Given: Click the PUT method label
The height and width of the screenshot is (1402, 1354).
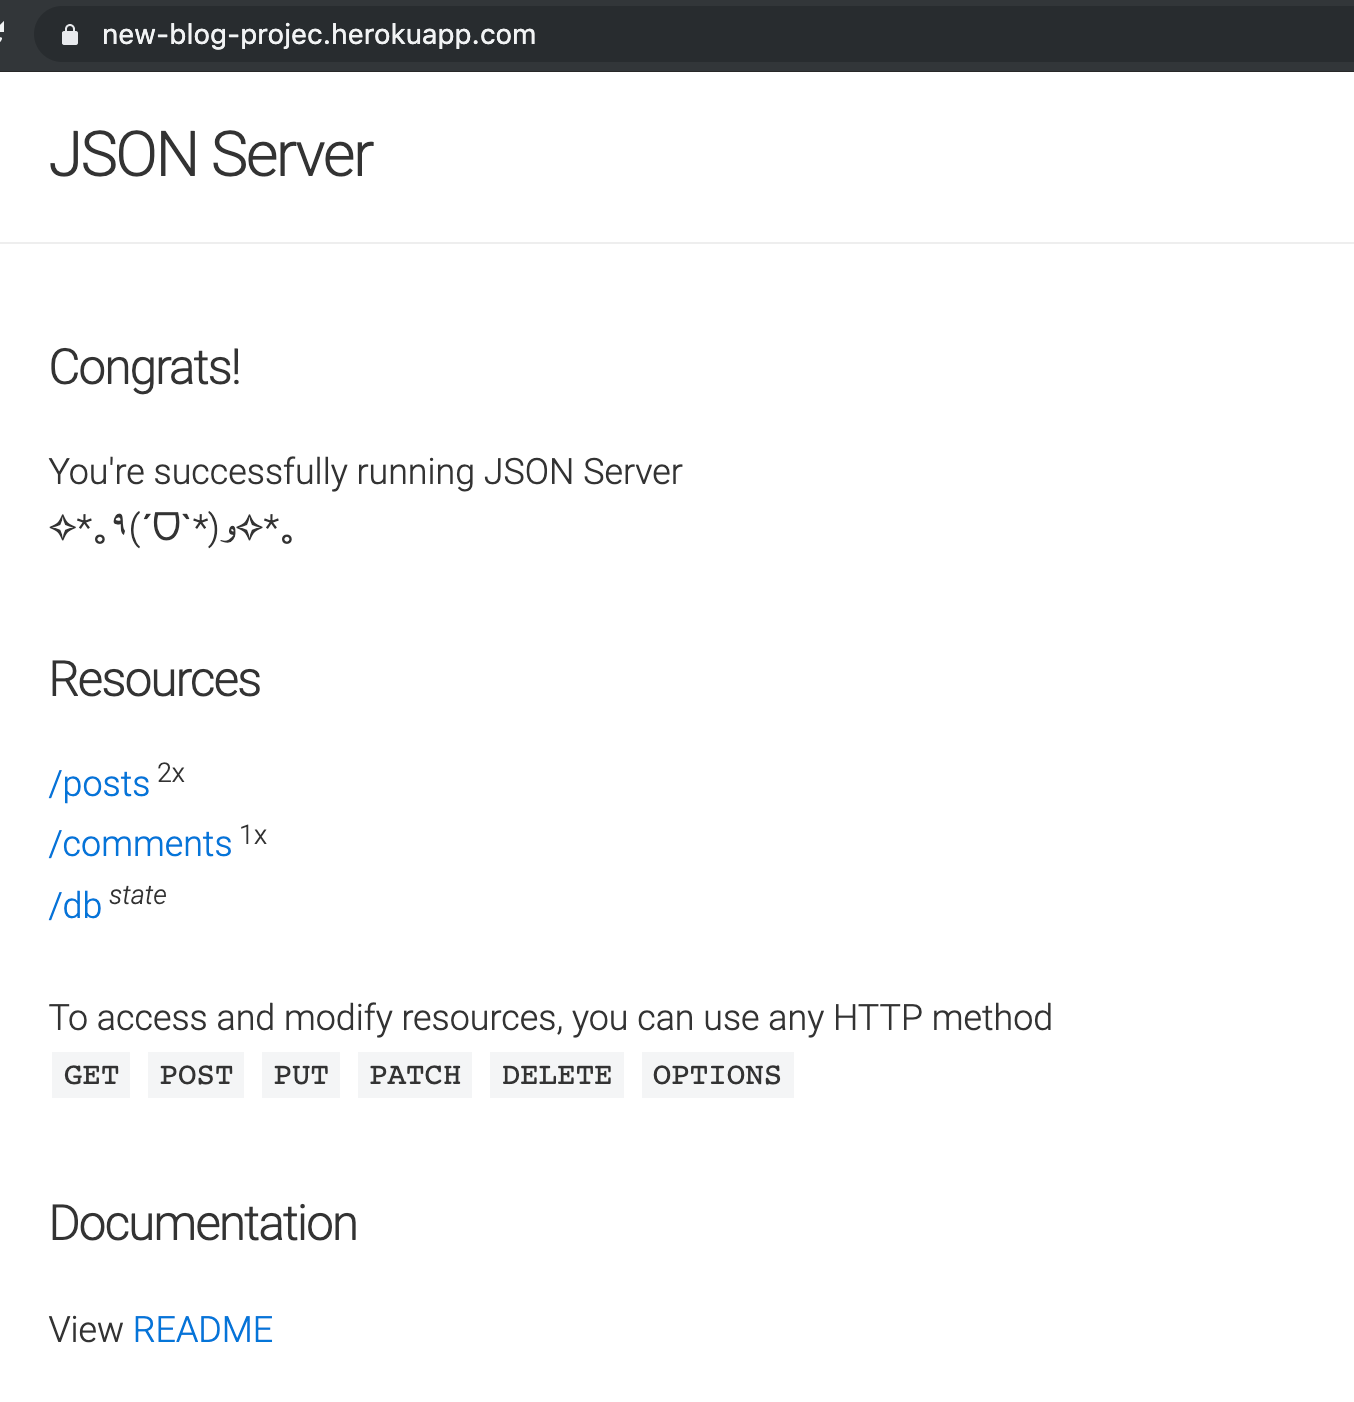Looking at the screenshot, I should point(301,1075).
